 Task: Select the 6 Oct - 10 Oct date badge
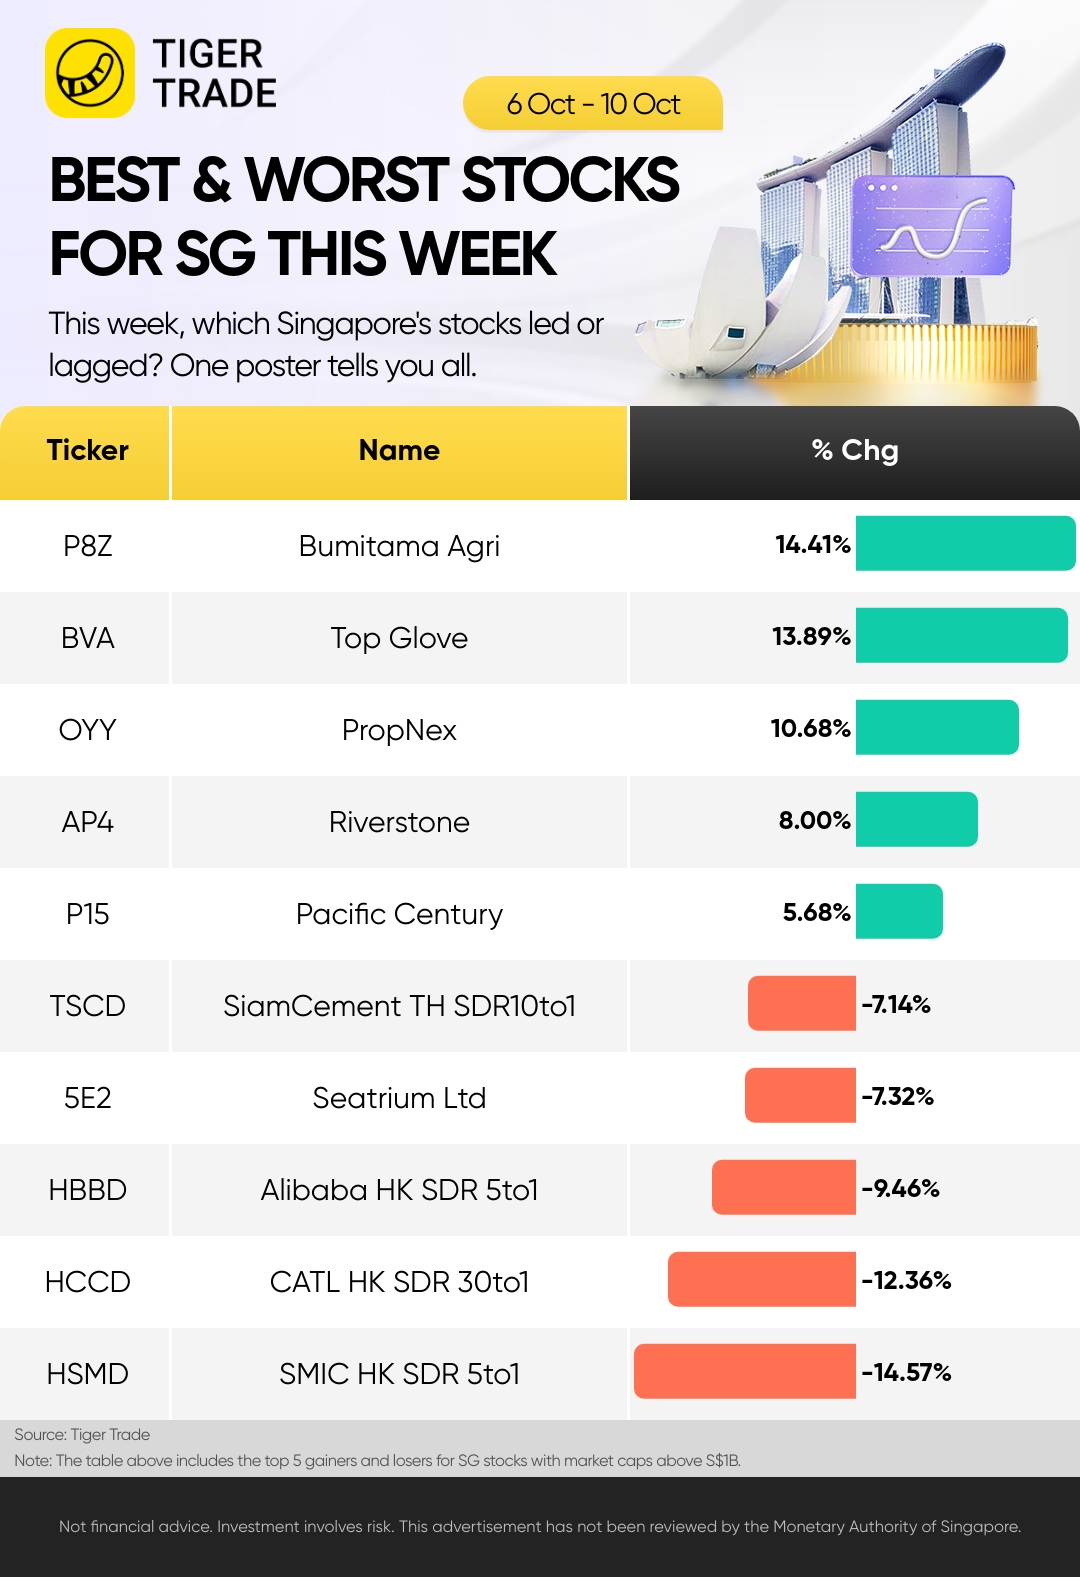[593, 104]
